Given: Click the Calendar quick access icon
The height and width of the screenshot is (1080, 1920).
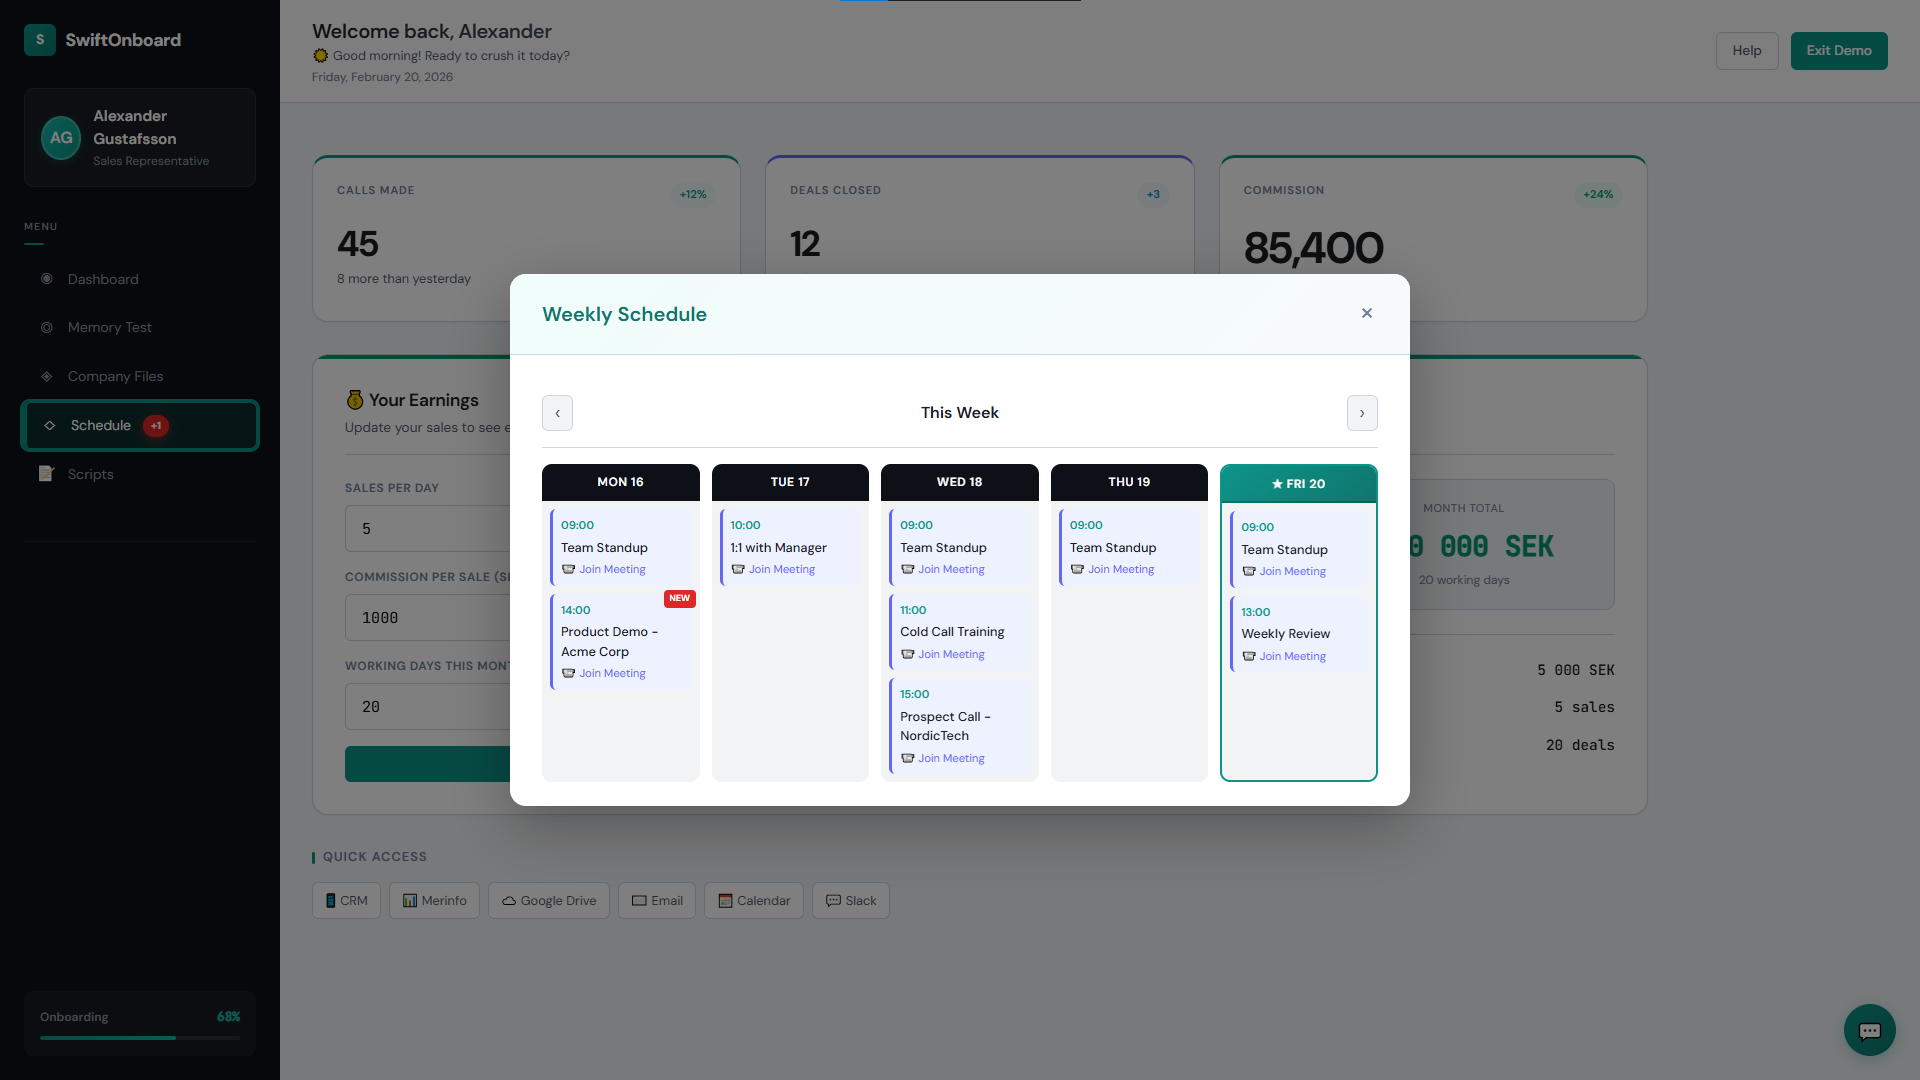Looking at the screenshot, I should click(726, 901).
